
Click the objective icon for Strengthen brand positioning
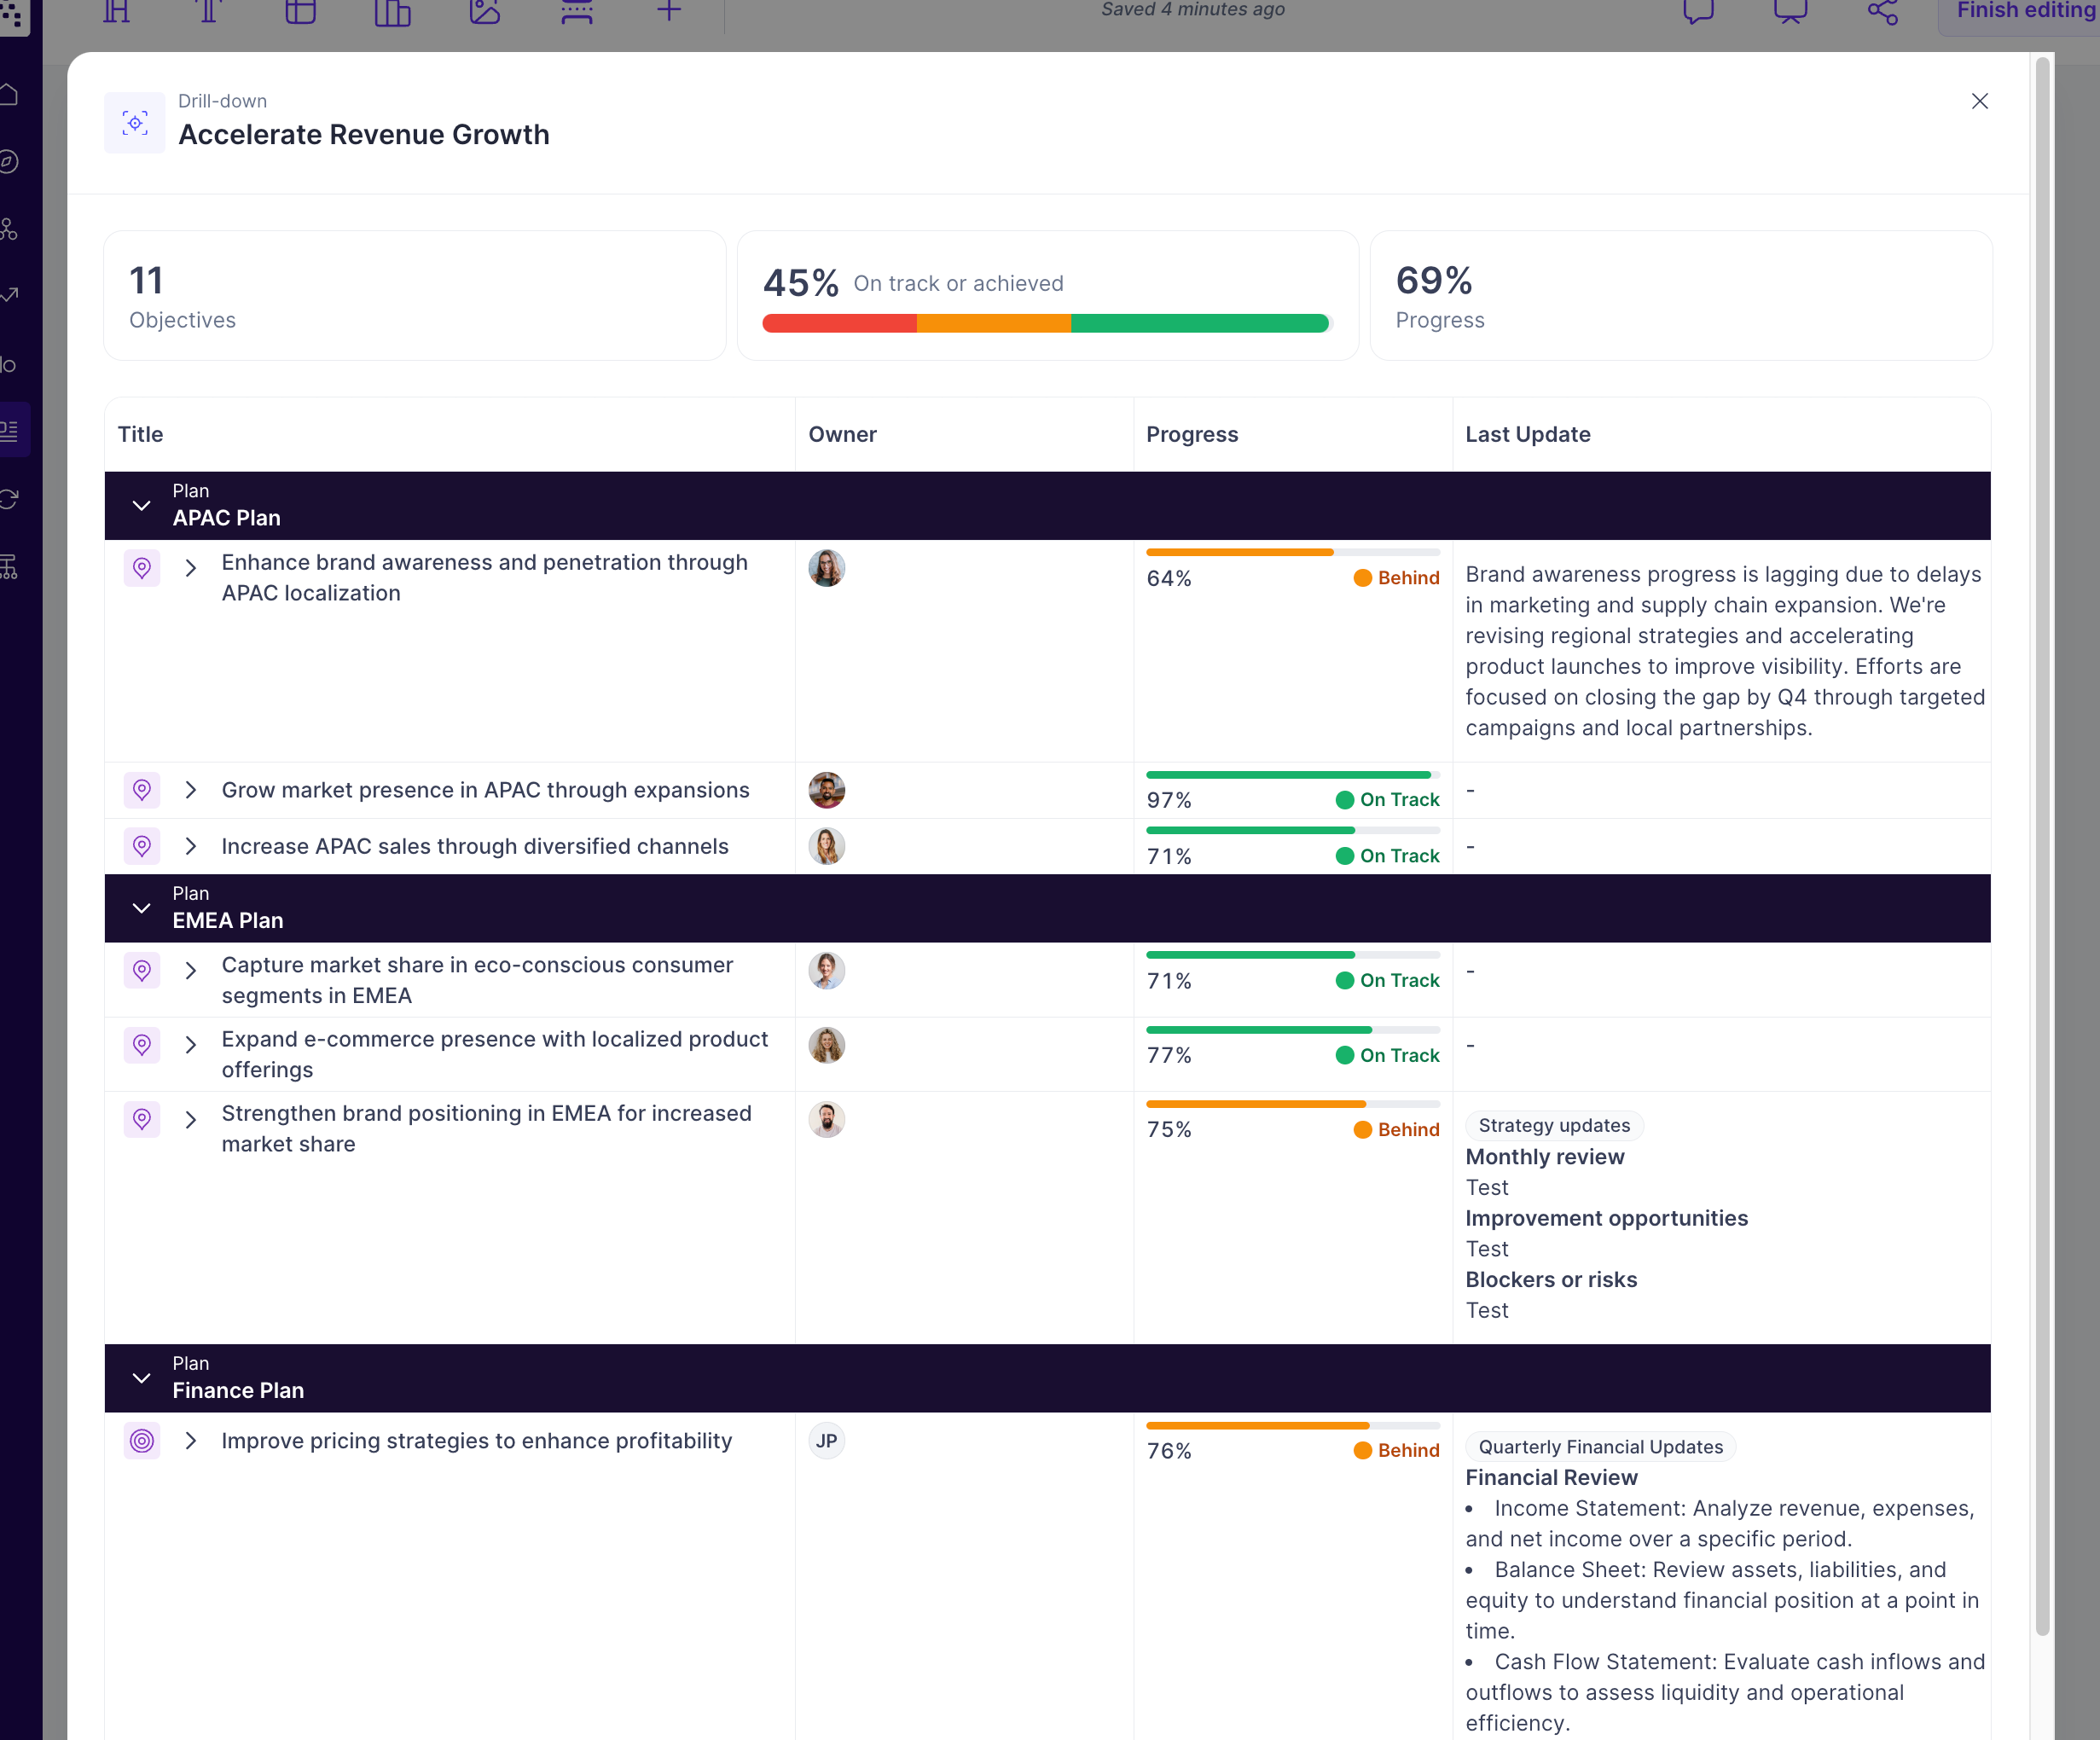tap(142, 1119)
